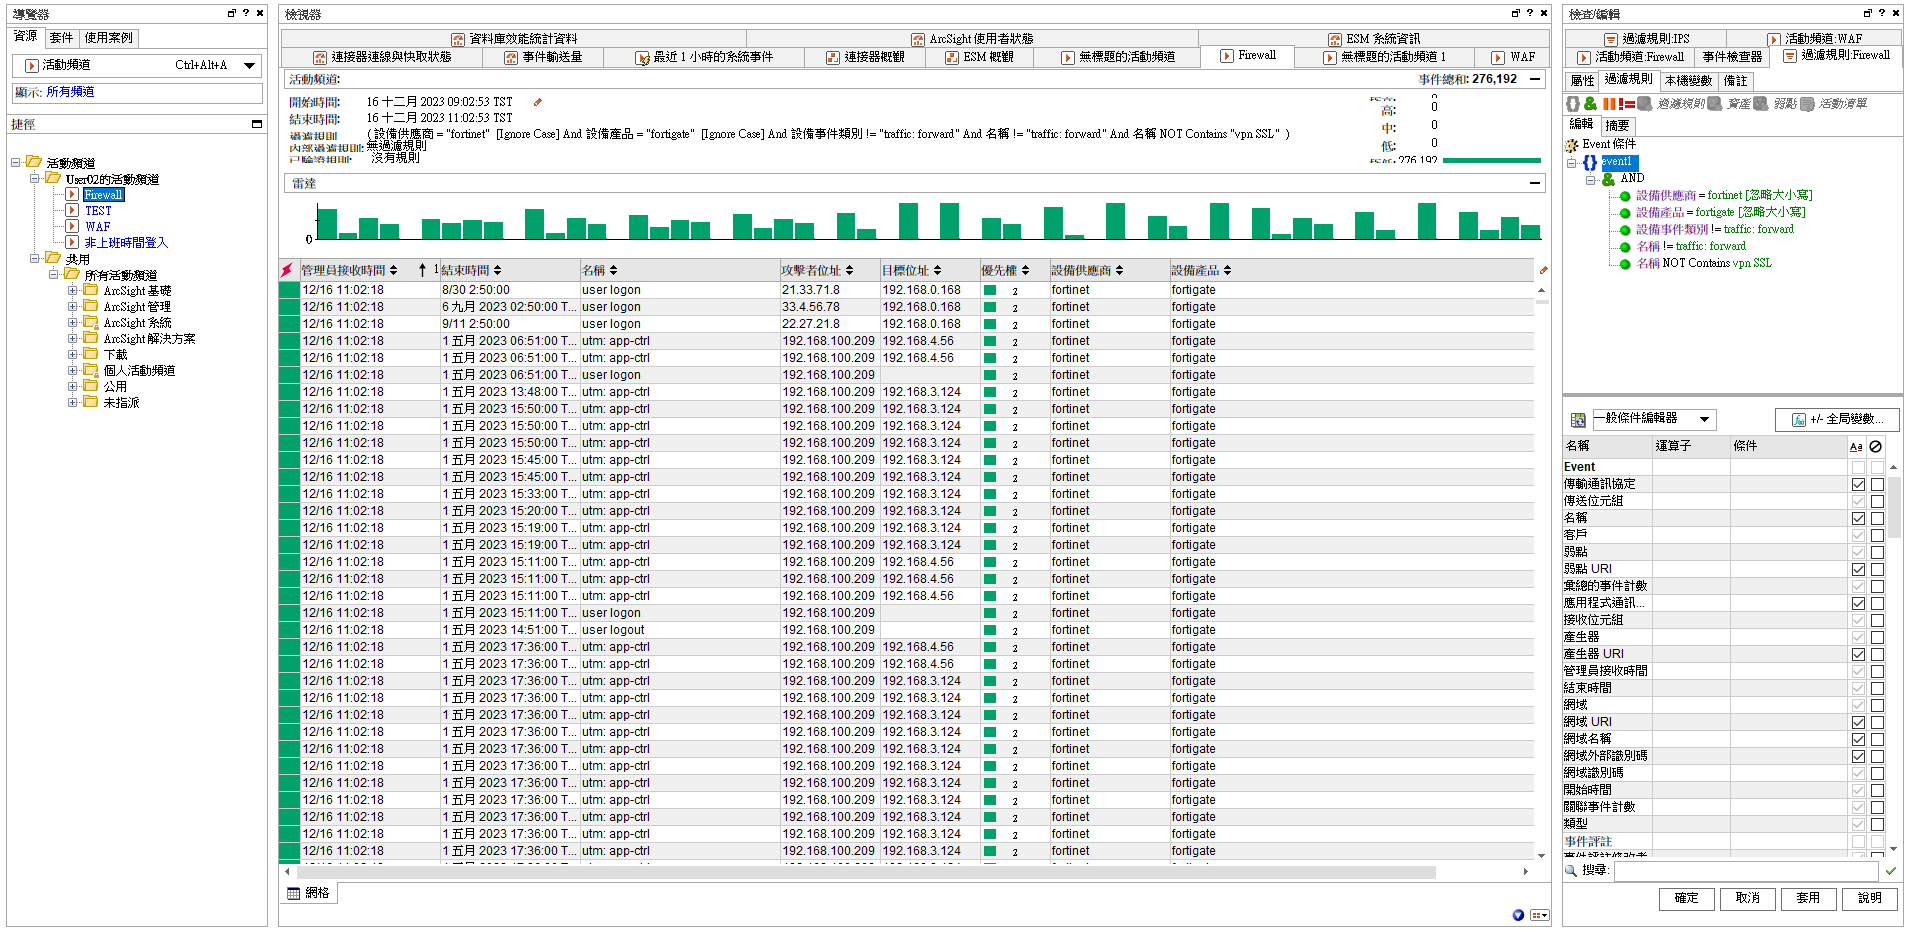The width and height of the screenshot is (1912, 932).
Task: Toggle case checkbox for 傳輸通訊協定 row
Action: tap(1857, 484)
